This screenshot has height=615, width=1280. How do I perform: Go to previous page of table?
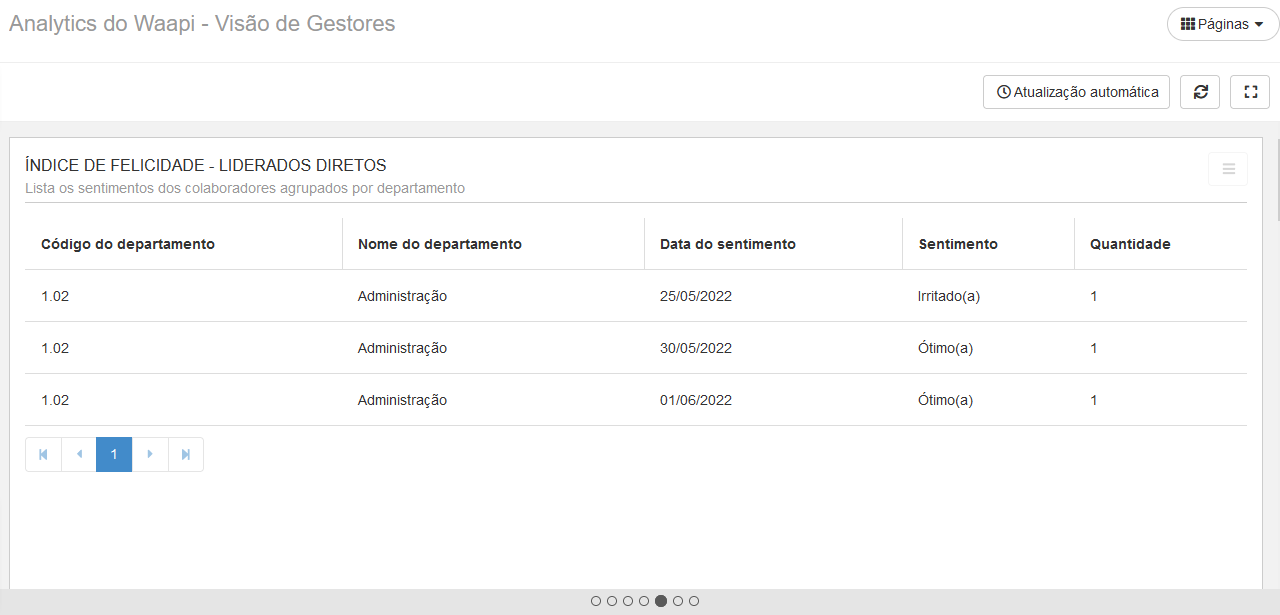[79, 454]
